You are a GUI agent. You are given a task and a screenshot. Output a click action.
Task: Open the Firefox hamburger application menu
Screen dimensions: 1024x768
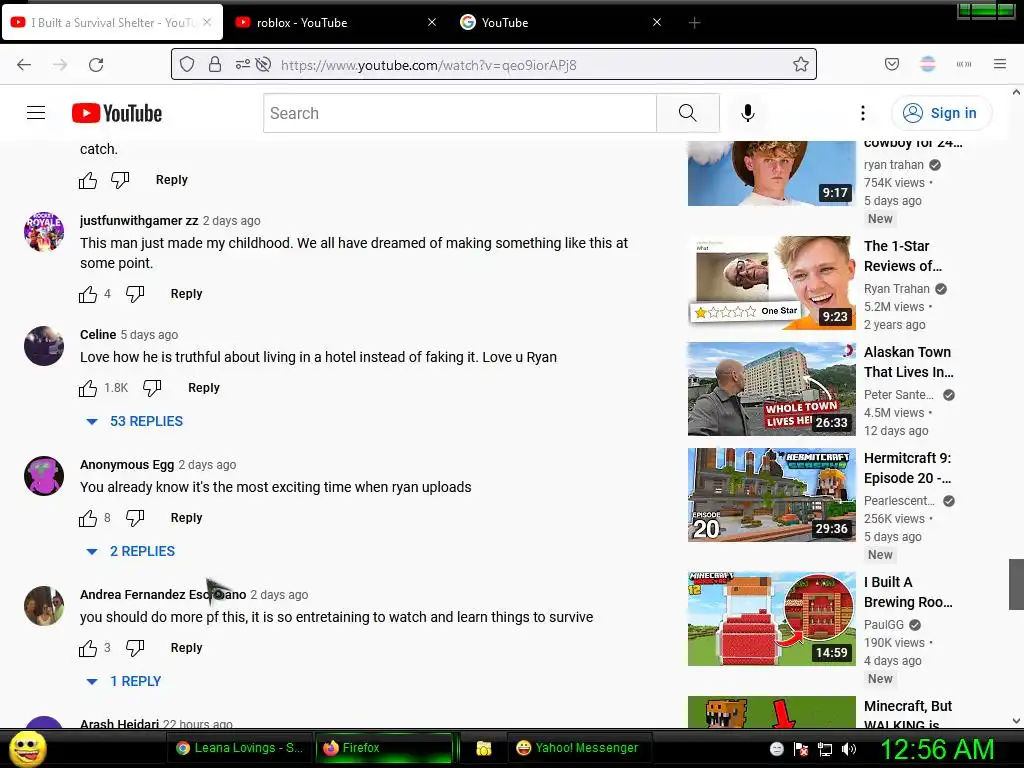pyautogui.click(x=1000, y=64)
